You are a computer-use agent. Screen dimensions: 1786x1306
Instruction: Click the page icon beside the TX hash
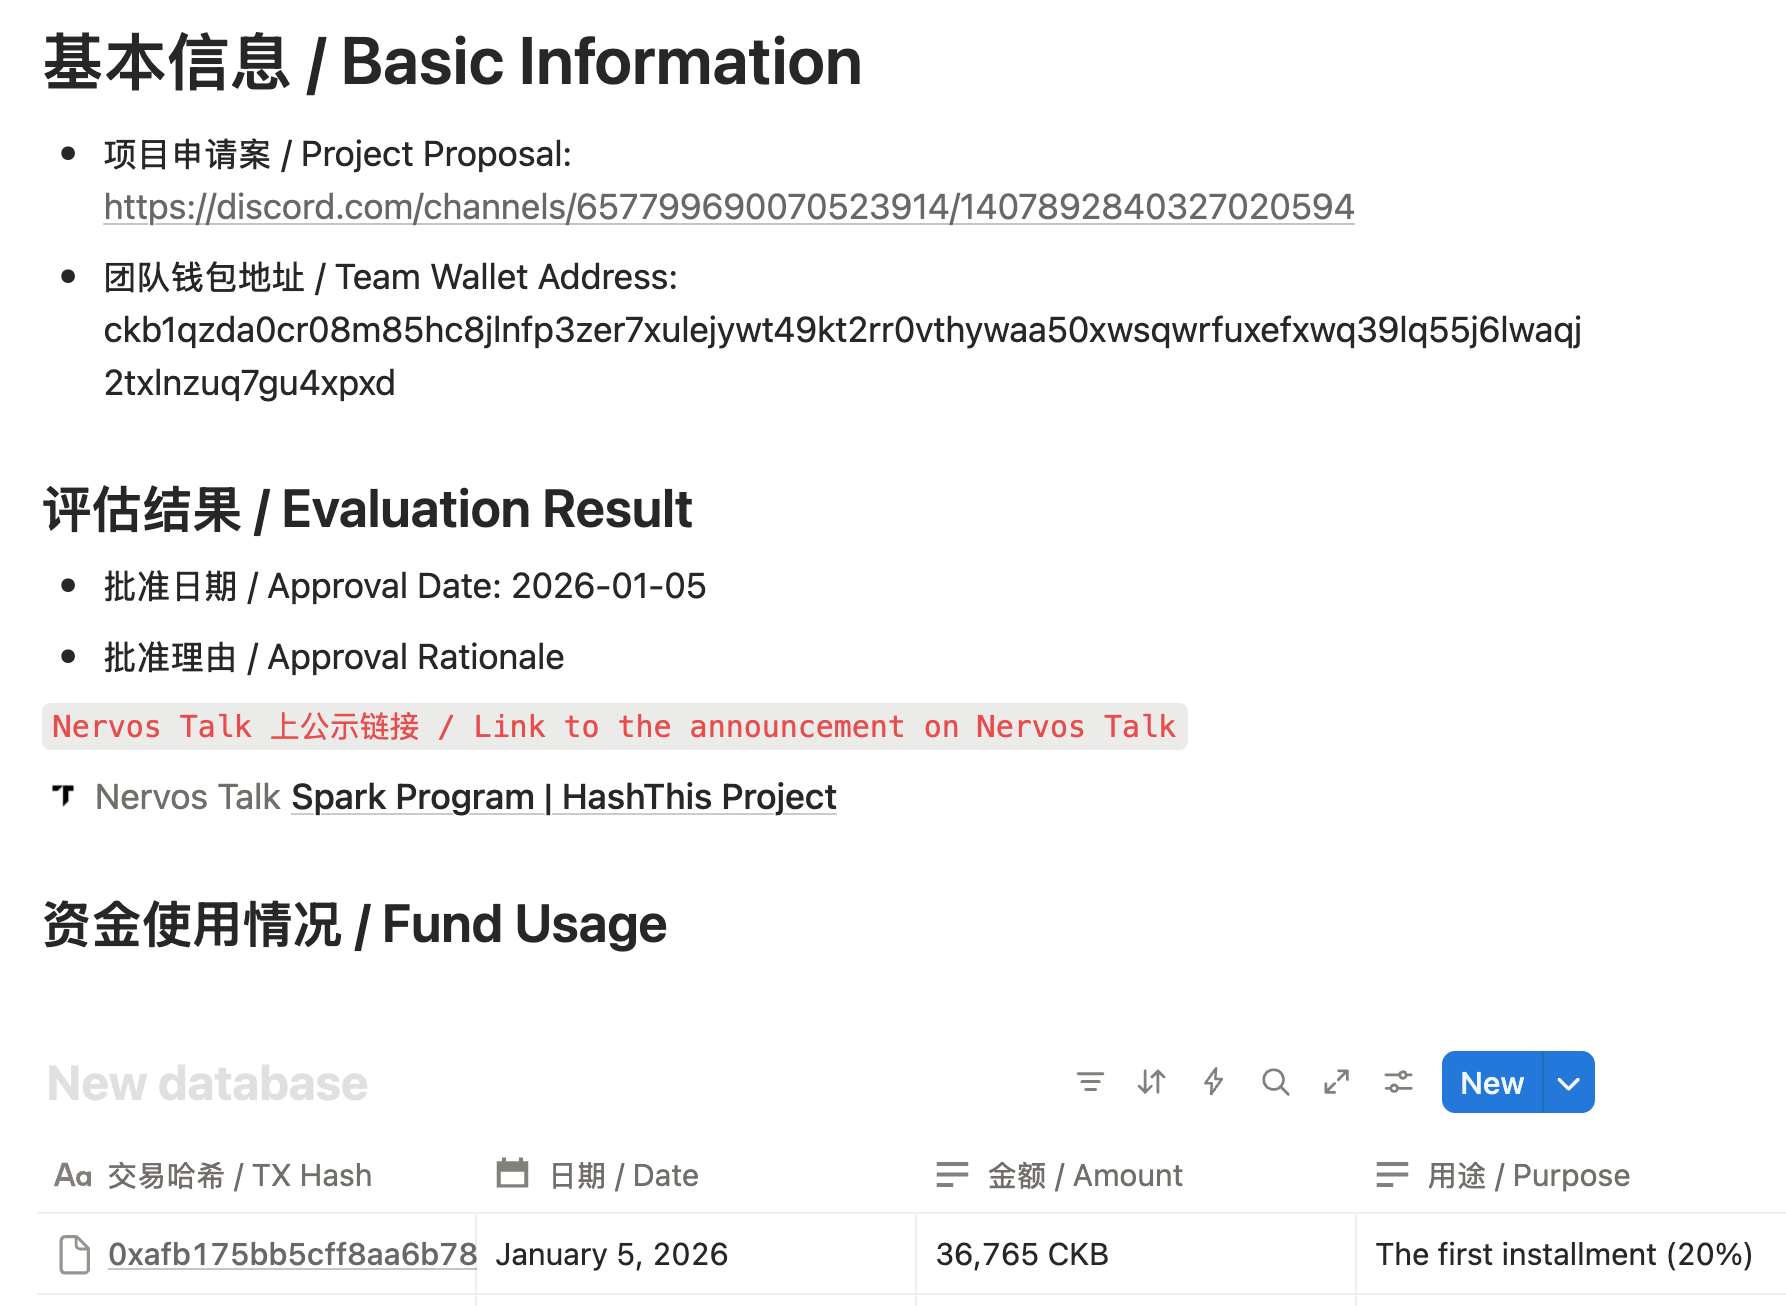click(x=75, y=1255)
